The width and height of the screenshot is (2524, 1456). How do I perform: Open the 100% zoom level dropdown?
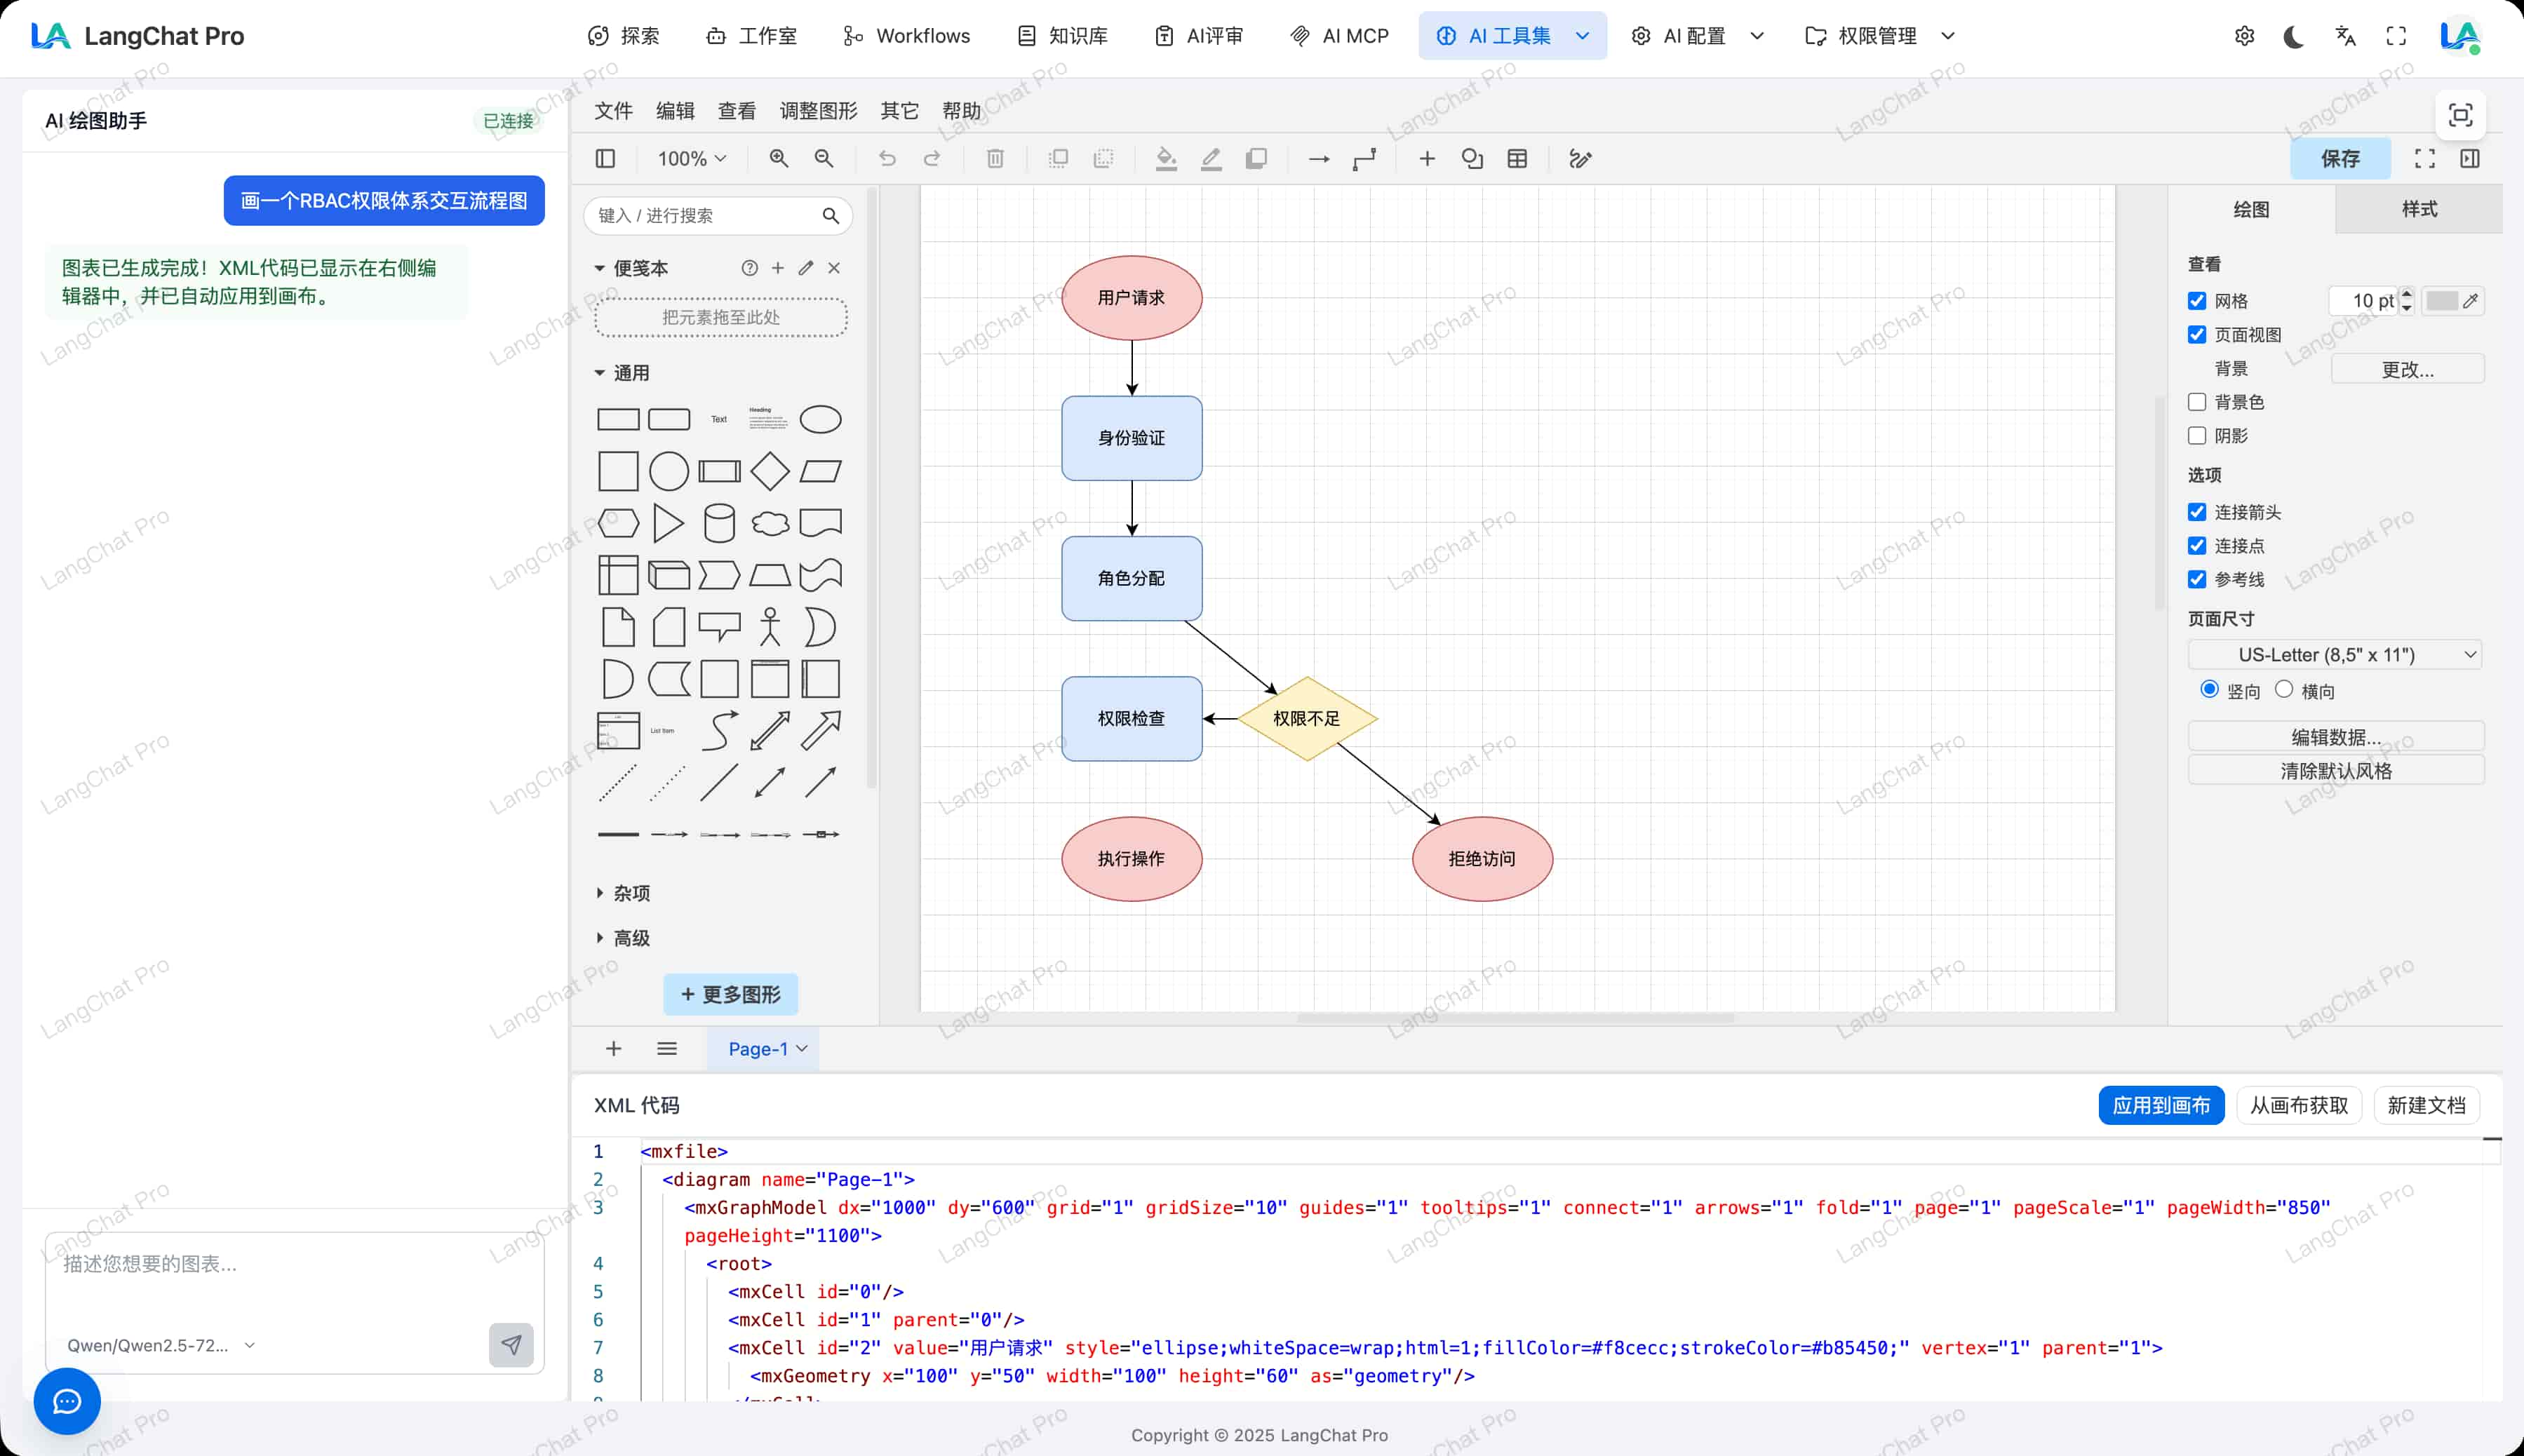coord(692,158)
